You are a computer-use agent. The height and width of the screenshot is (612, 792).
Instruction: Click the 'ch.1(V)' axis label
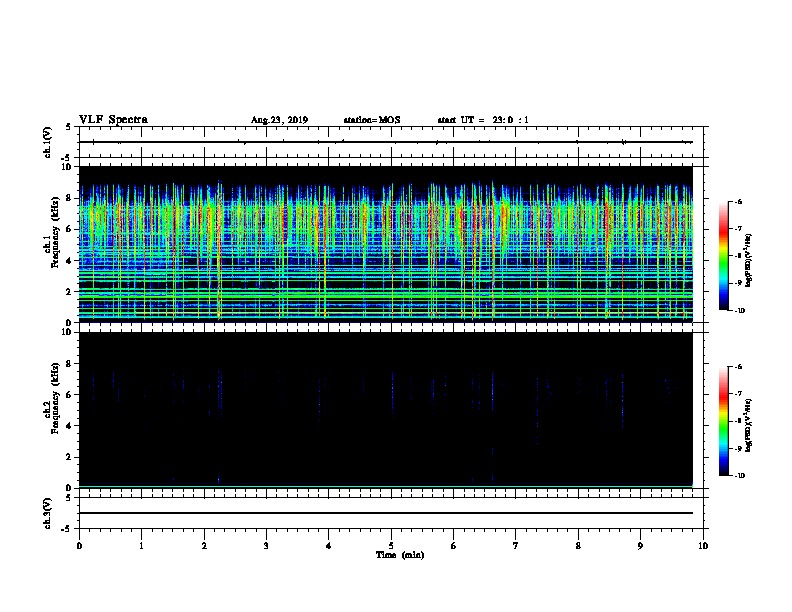point(47,142)
